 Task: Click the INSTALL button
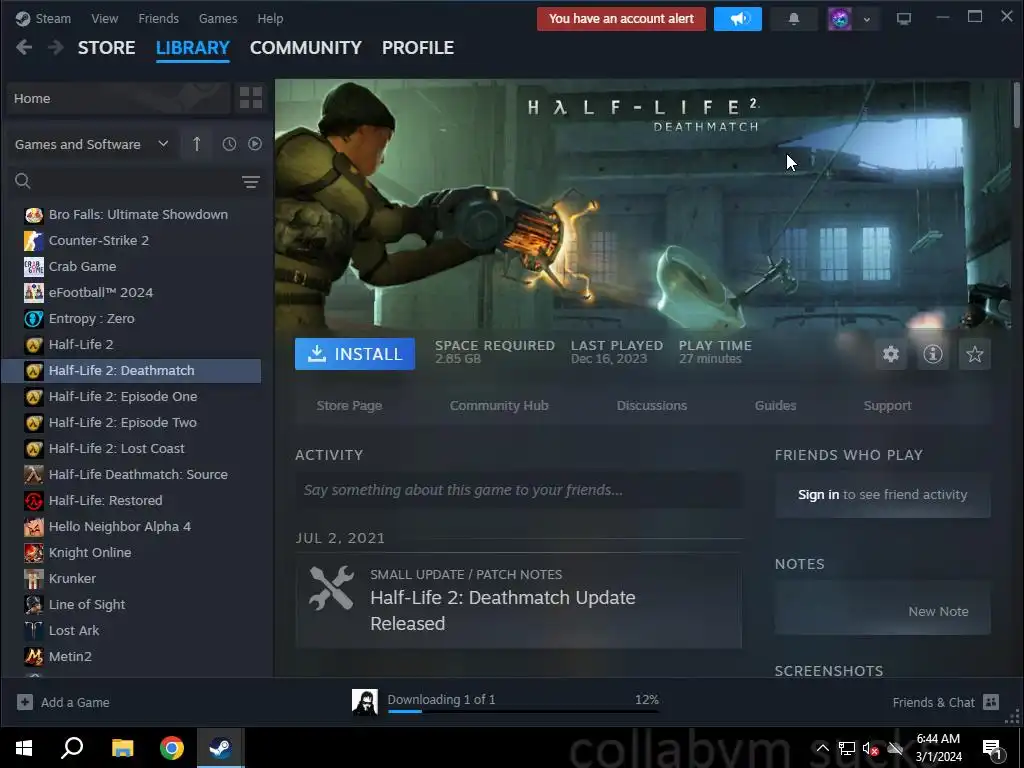click(x=355, y=354)
